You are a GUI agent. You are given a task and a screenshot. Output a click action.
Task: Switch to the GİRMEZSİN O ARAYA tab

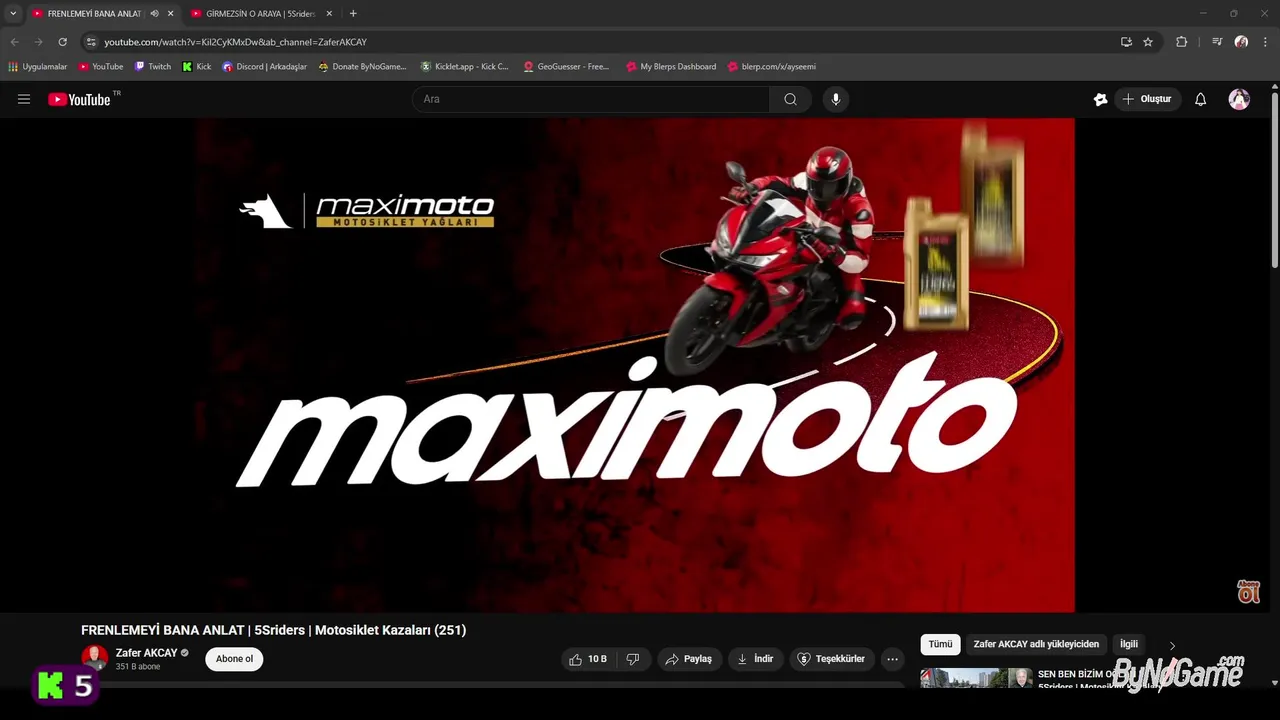(x=258, y=13)
